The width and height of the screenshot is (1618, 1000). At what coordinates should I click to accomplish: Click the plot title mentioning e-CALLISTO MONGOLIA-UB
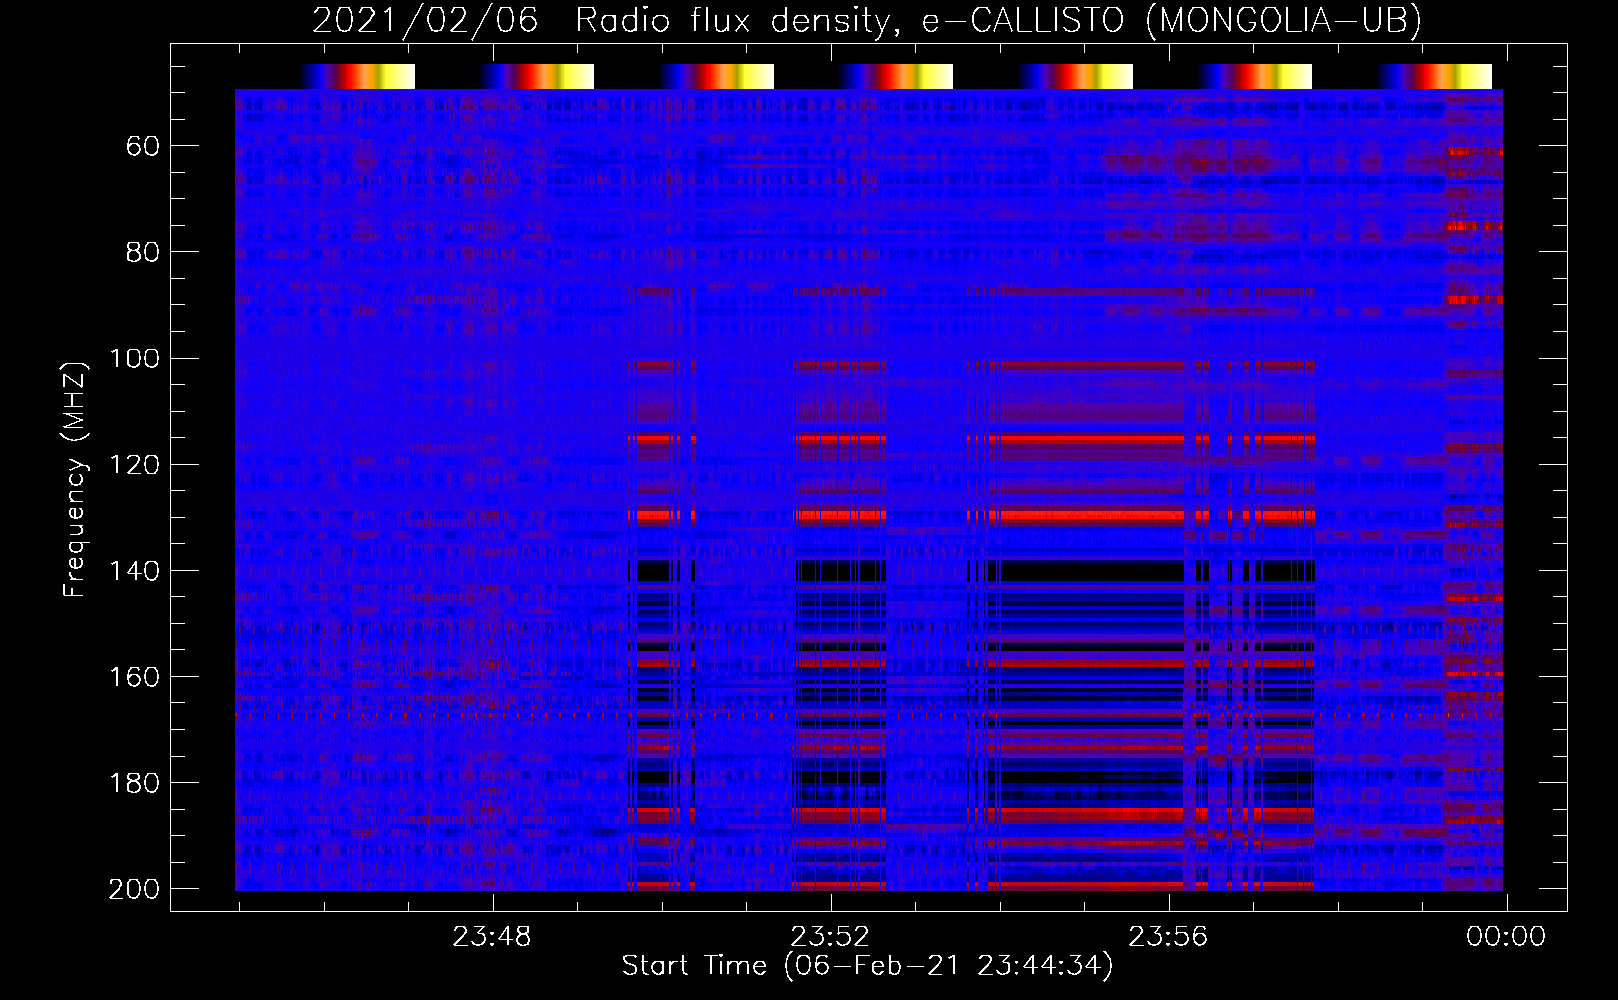pos(867,20)
